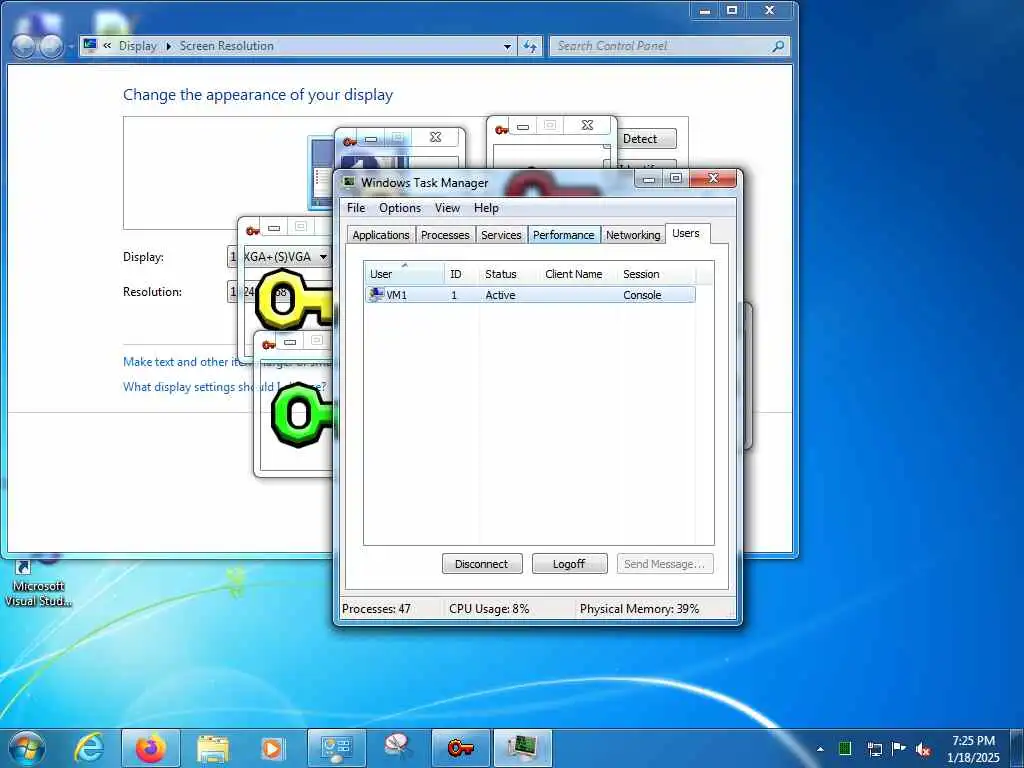Image resolution: width=1024 pixels, height=768 pixels.
Task: Switch to the Processes tab
Action: point(445,235)
